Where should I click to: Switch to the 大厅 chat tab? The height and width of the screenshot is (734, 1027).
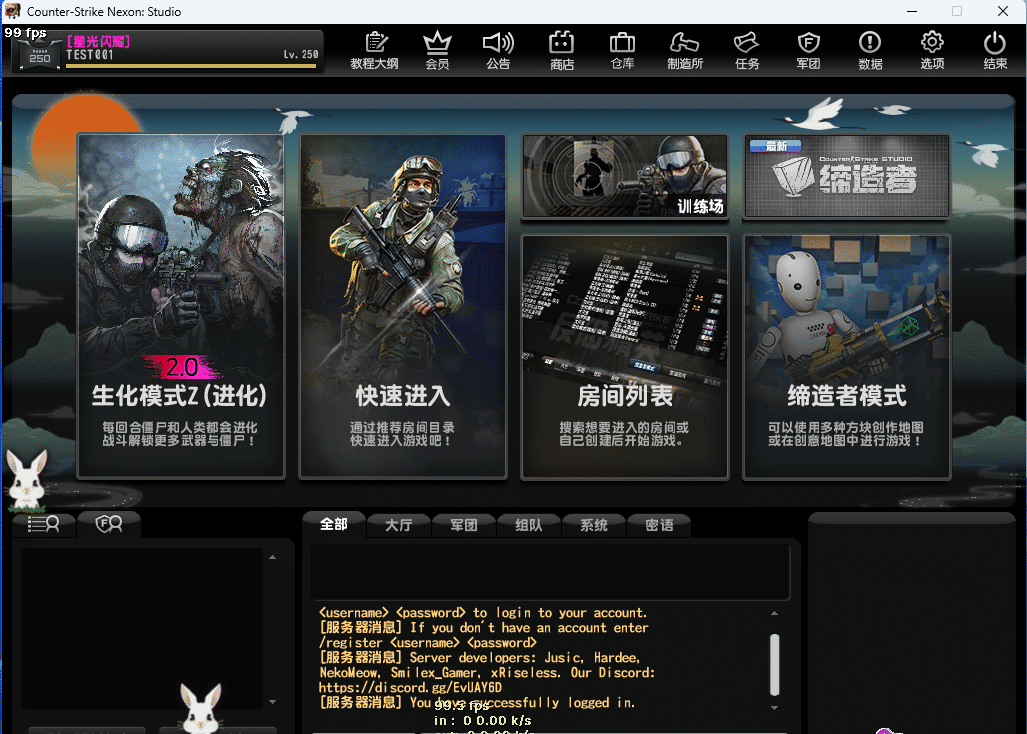[398, 525]
